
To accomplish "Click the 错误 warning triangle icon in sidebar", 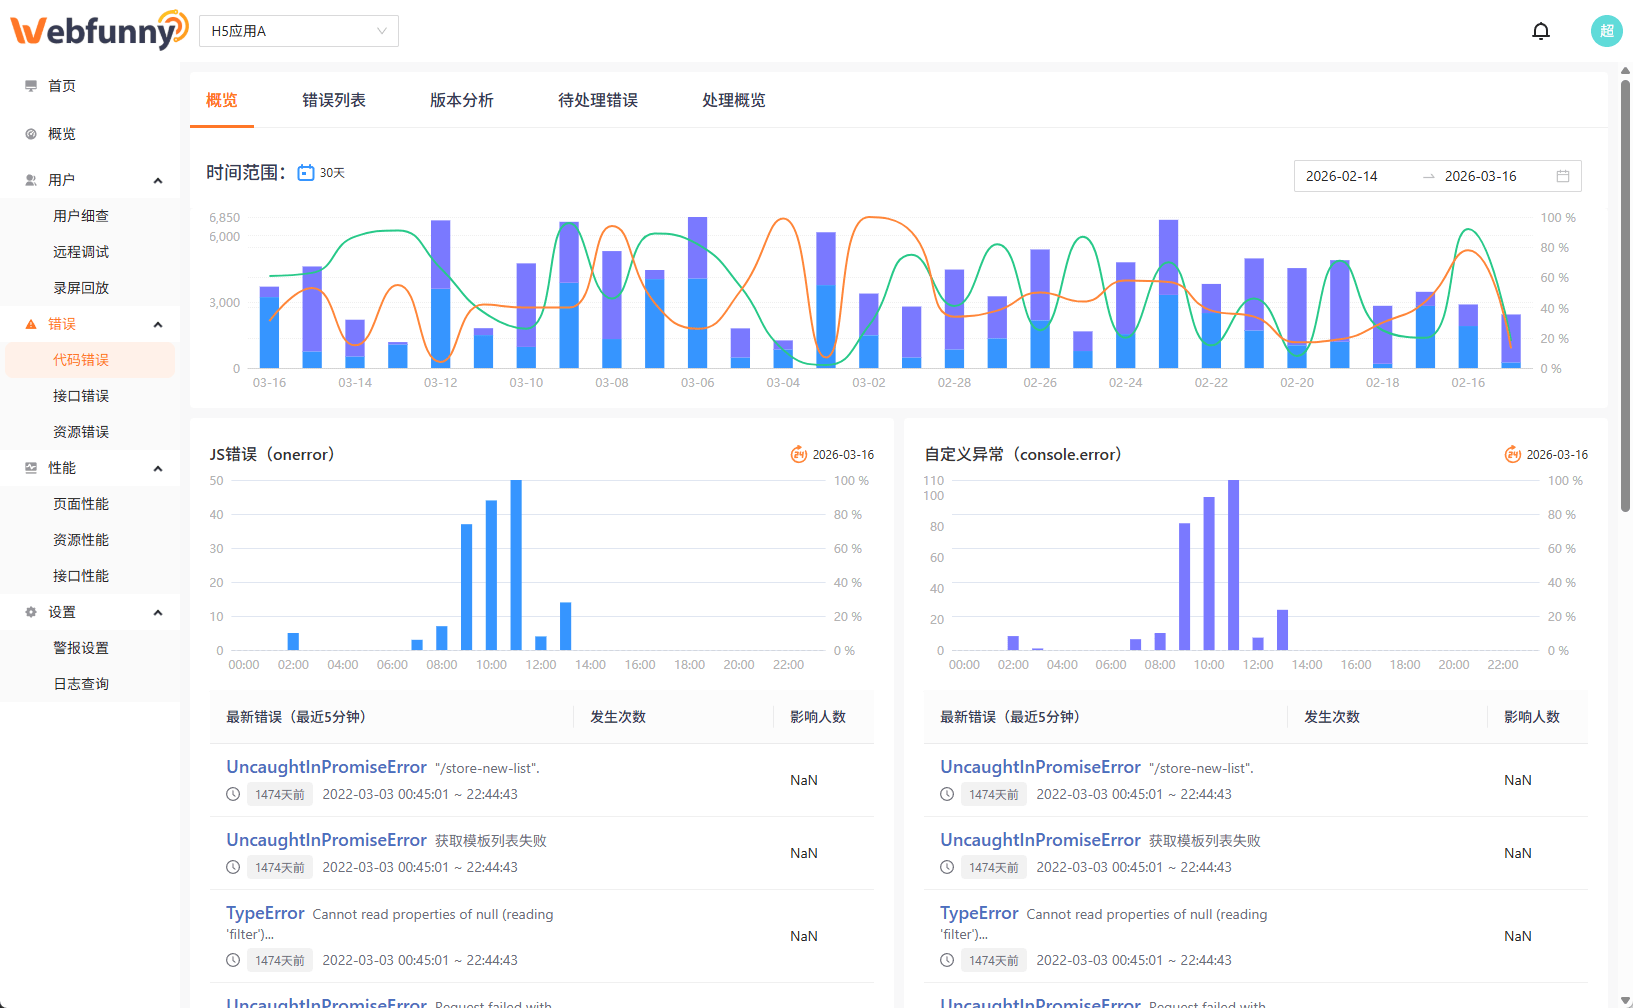I will tap(30, 323).
